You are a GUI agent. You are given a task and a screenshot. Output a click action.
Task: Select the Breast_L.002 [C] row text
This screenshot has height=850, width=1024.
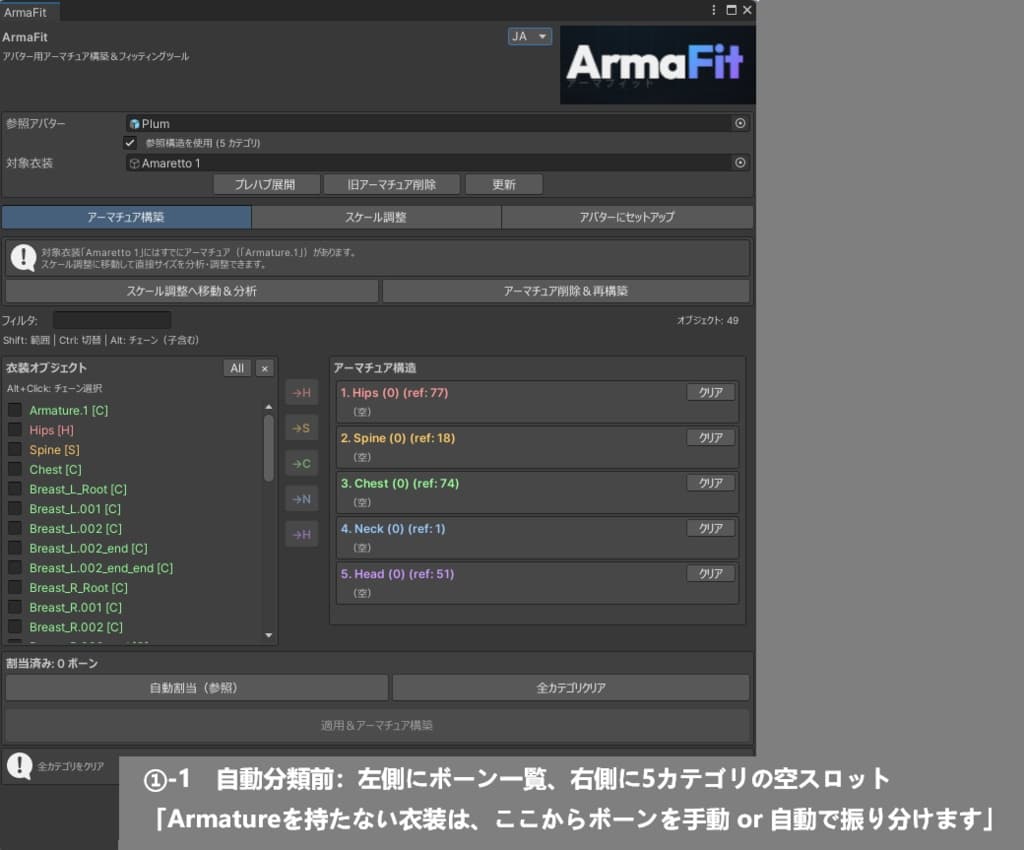[x=76, y=528]
